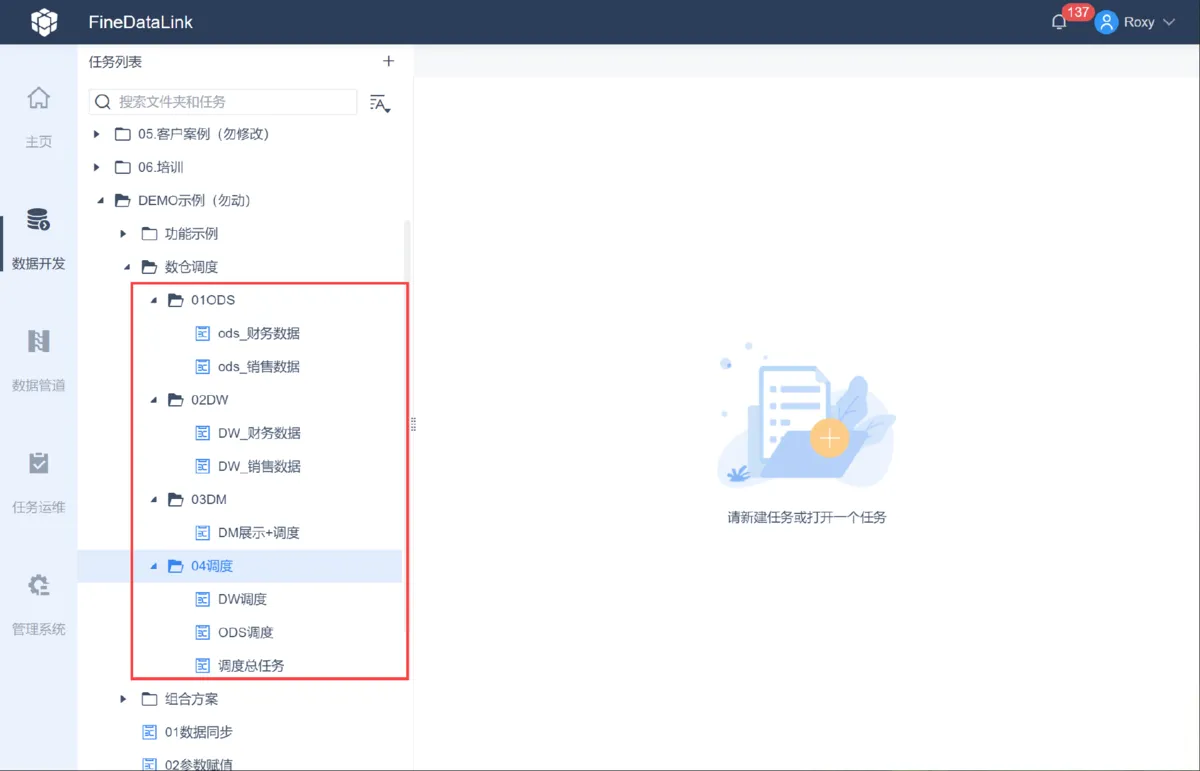Click the search magnifier icon

[x=103, y=102]
